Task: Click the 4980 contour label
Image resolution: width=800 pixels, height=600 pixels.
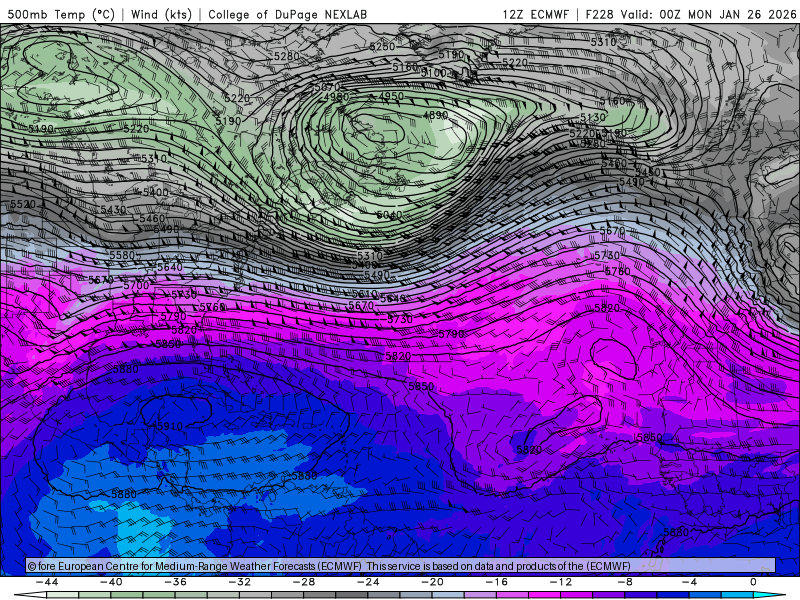Action: point(336,97)
